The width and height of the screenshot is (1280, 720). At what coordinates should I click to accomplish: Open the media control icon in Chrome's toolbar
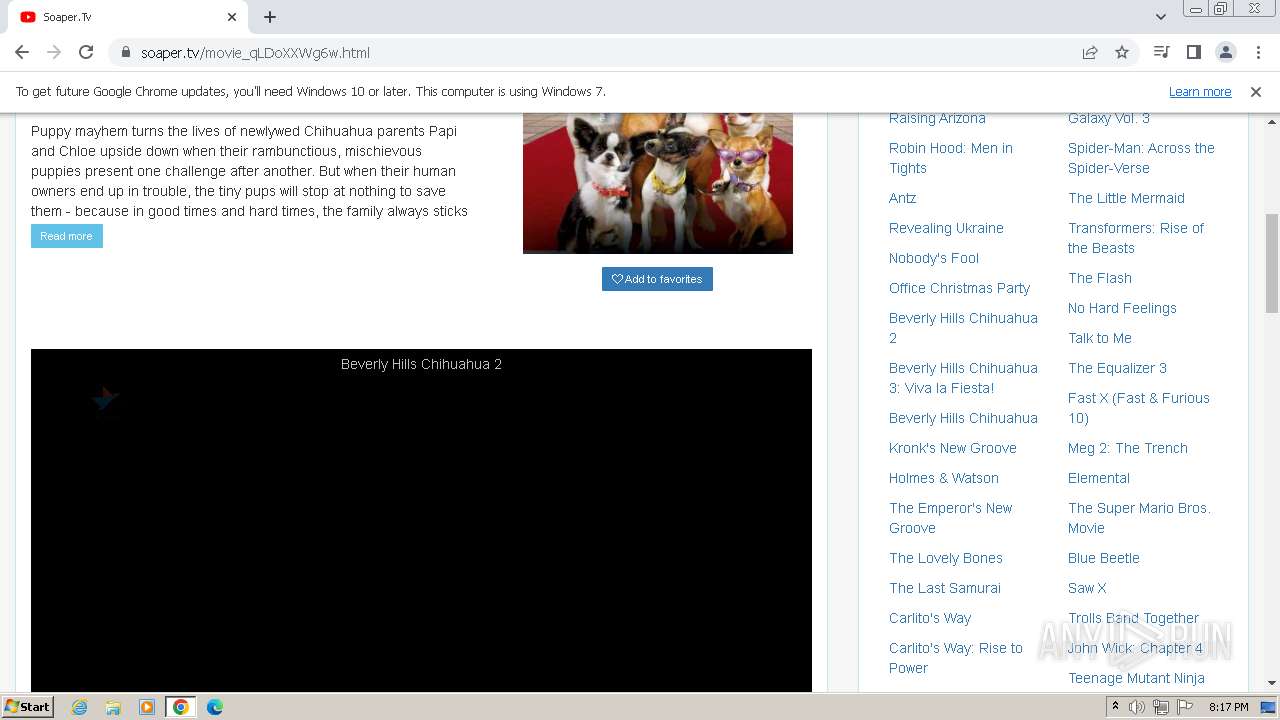pyautogui.click(x=1161, y=52)
